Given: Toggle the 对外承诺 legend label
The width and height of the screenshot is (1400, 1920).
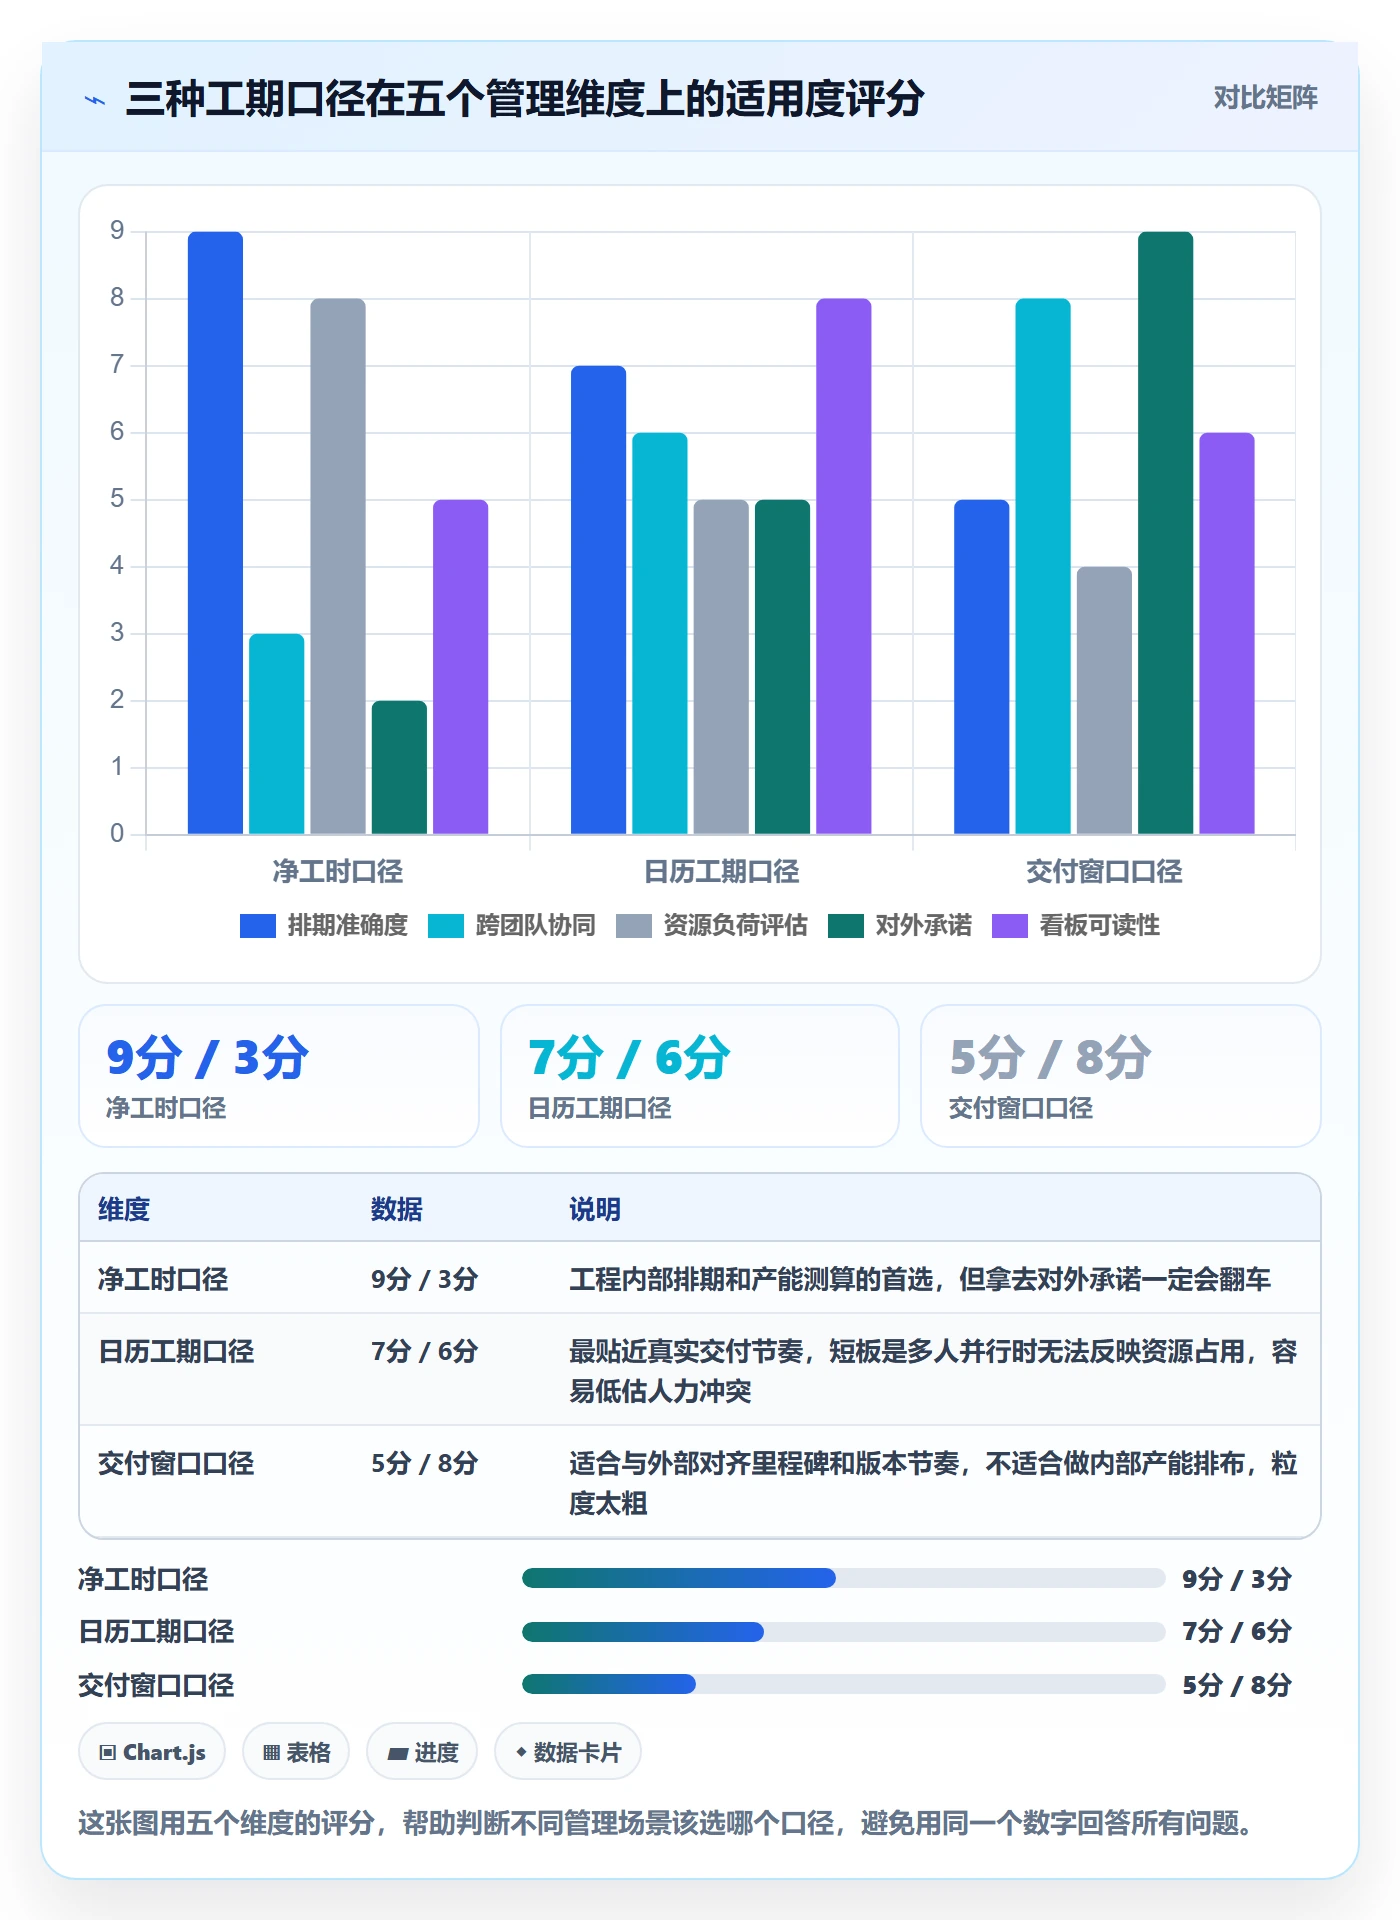Looking at the screenshot, I should [x=923, y=926].
